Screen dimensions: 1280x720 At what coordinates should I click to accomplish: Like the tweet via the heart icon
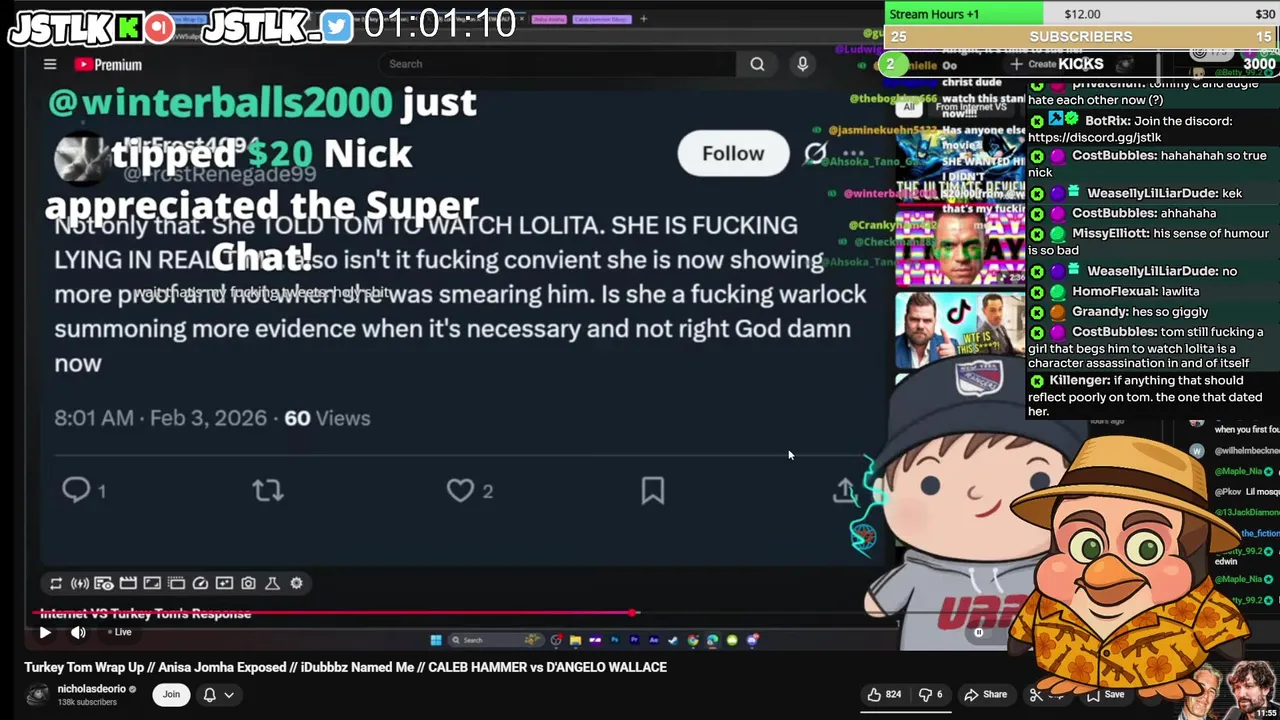460,490
